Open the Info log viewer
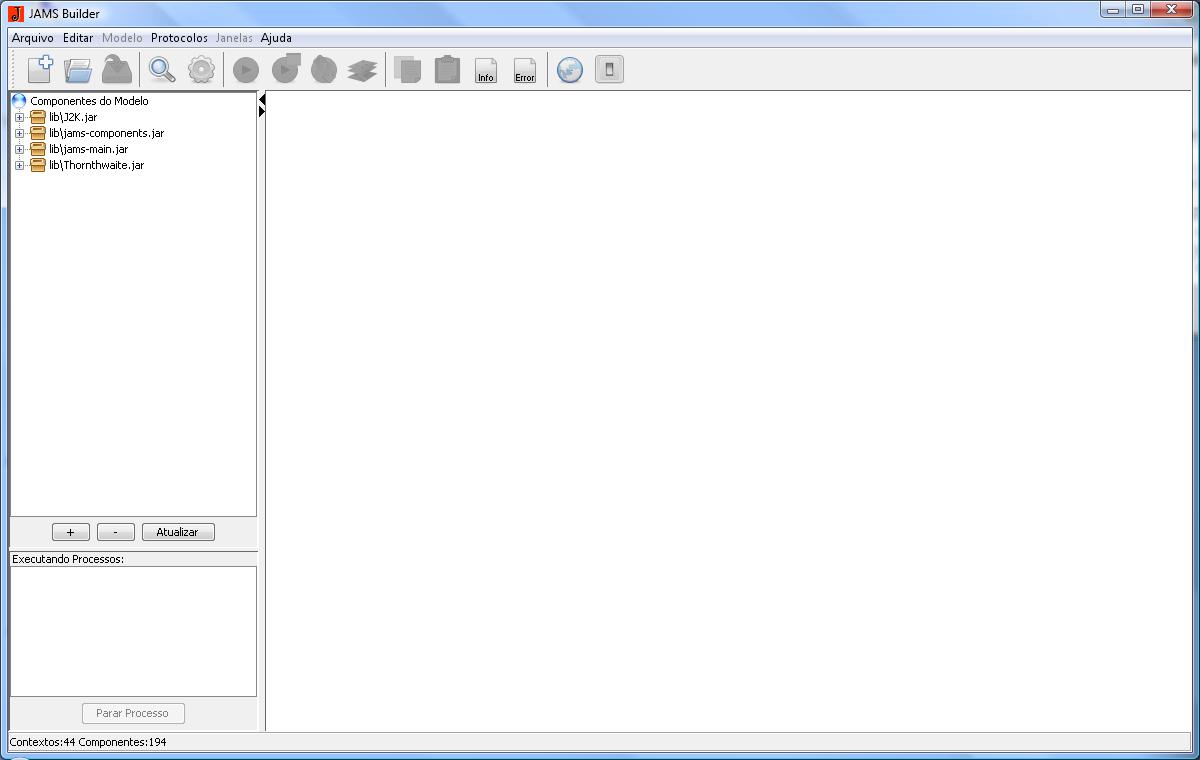The width and height of the screenshot is (1200, 760). click(486, 70)
